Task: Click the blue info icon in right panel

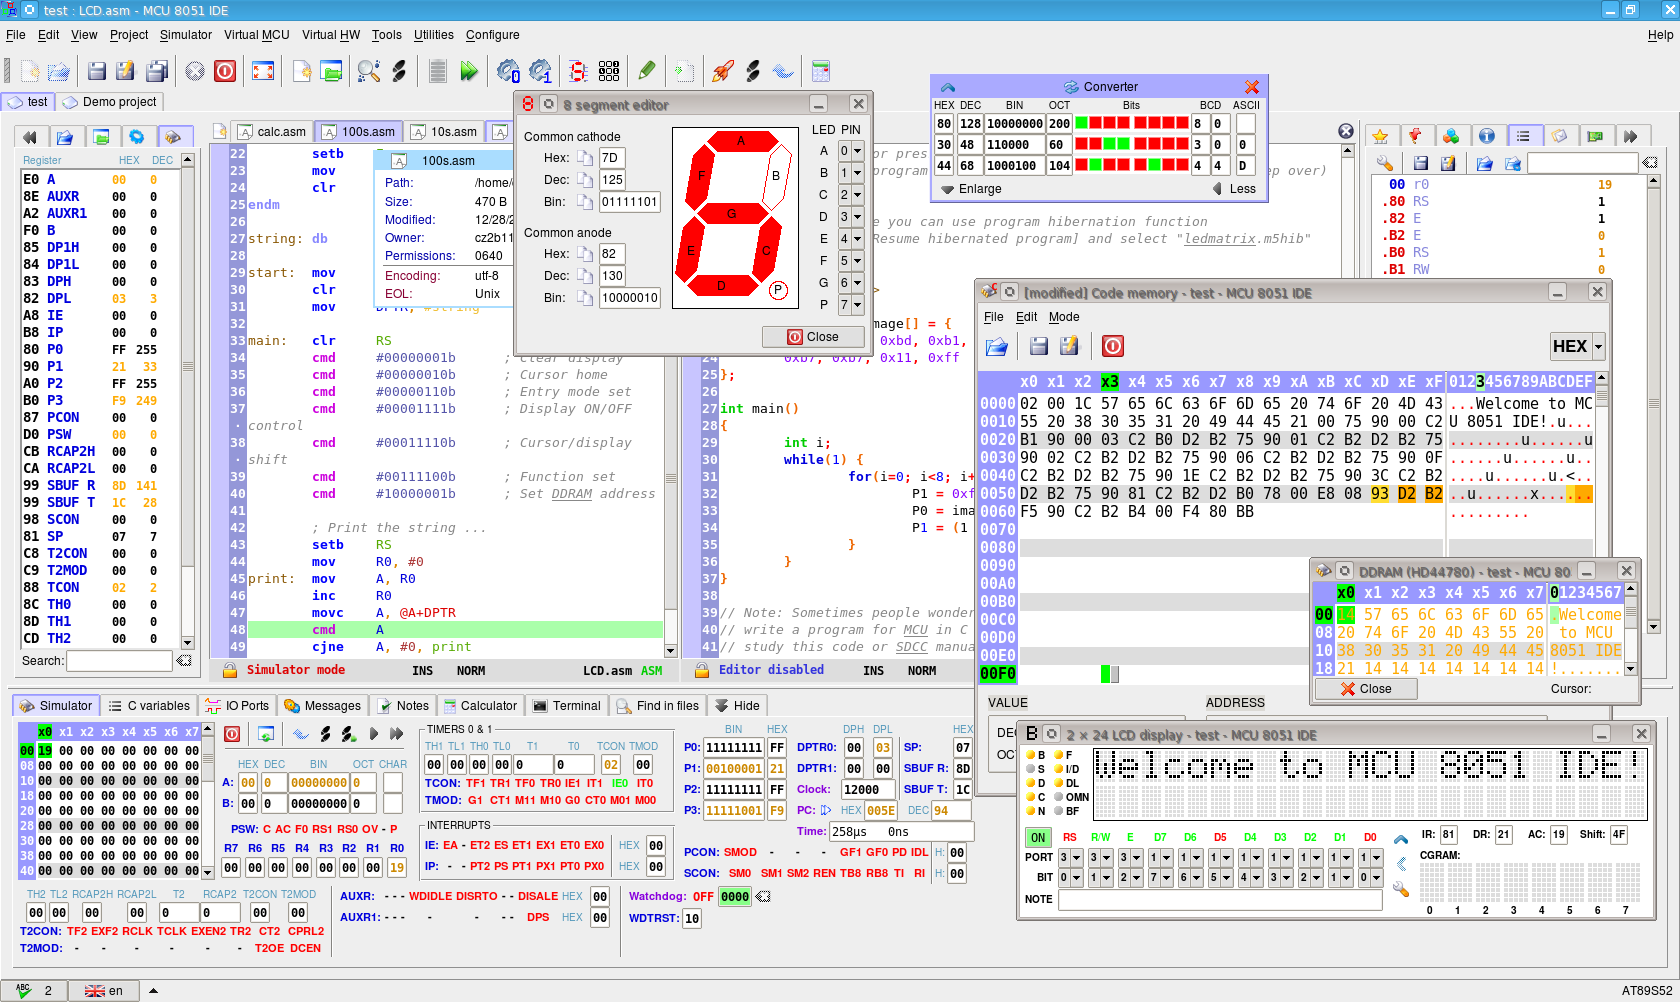Action: pos(1487,136)
